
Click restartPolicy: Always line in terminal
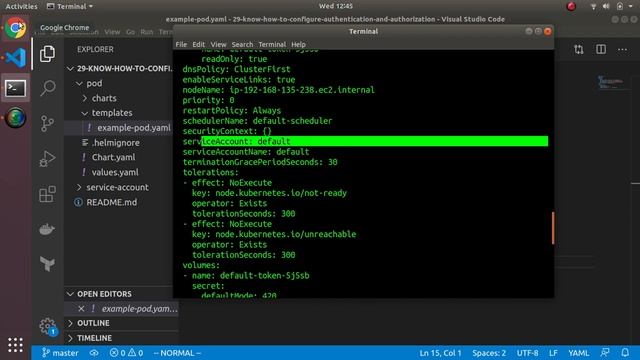[x=232, y=111]
